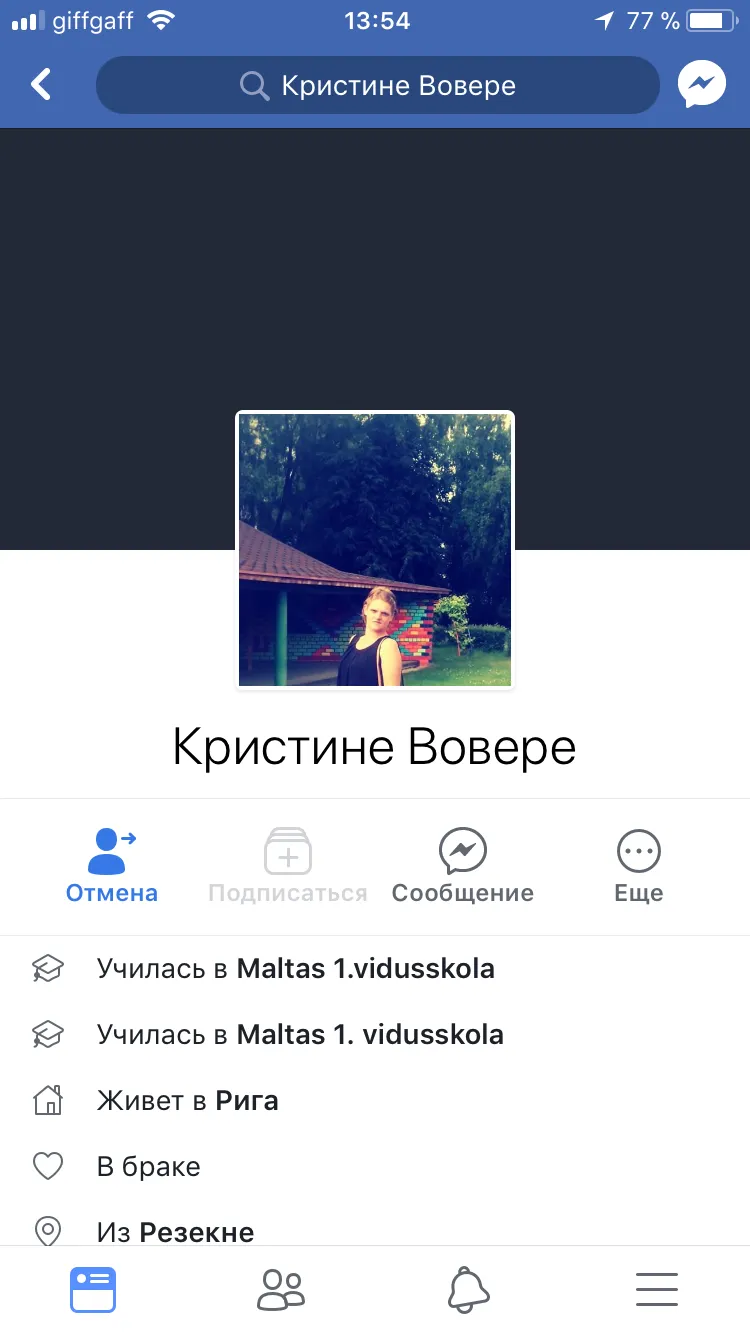Open the Еще more options menu

(639, 852)
